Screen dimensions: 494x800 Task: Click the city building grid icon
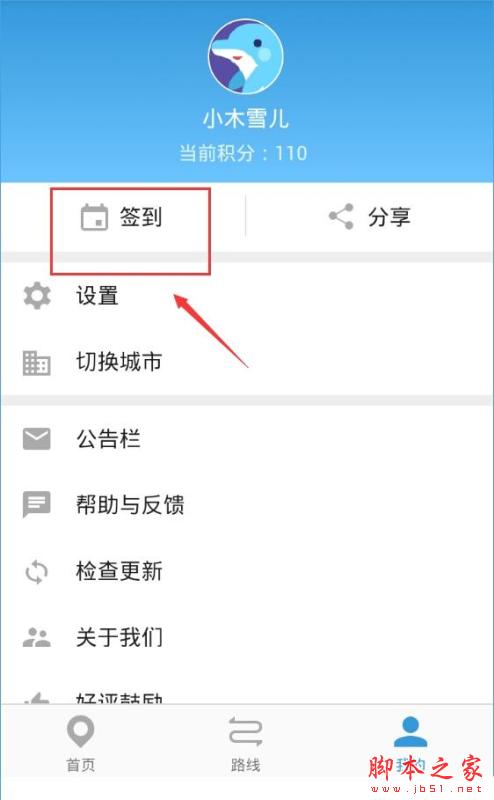(x=37, y=363)
